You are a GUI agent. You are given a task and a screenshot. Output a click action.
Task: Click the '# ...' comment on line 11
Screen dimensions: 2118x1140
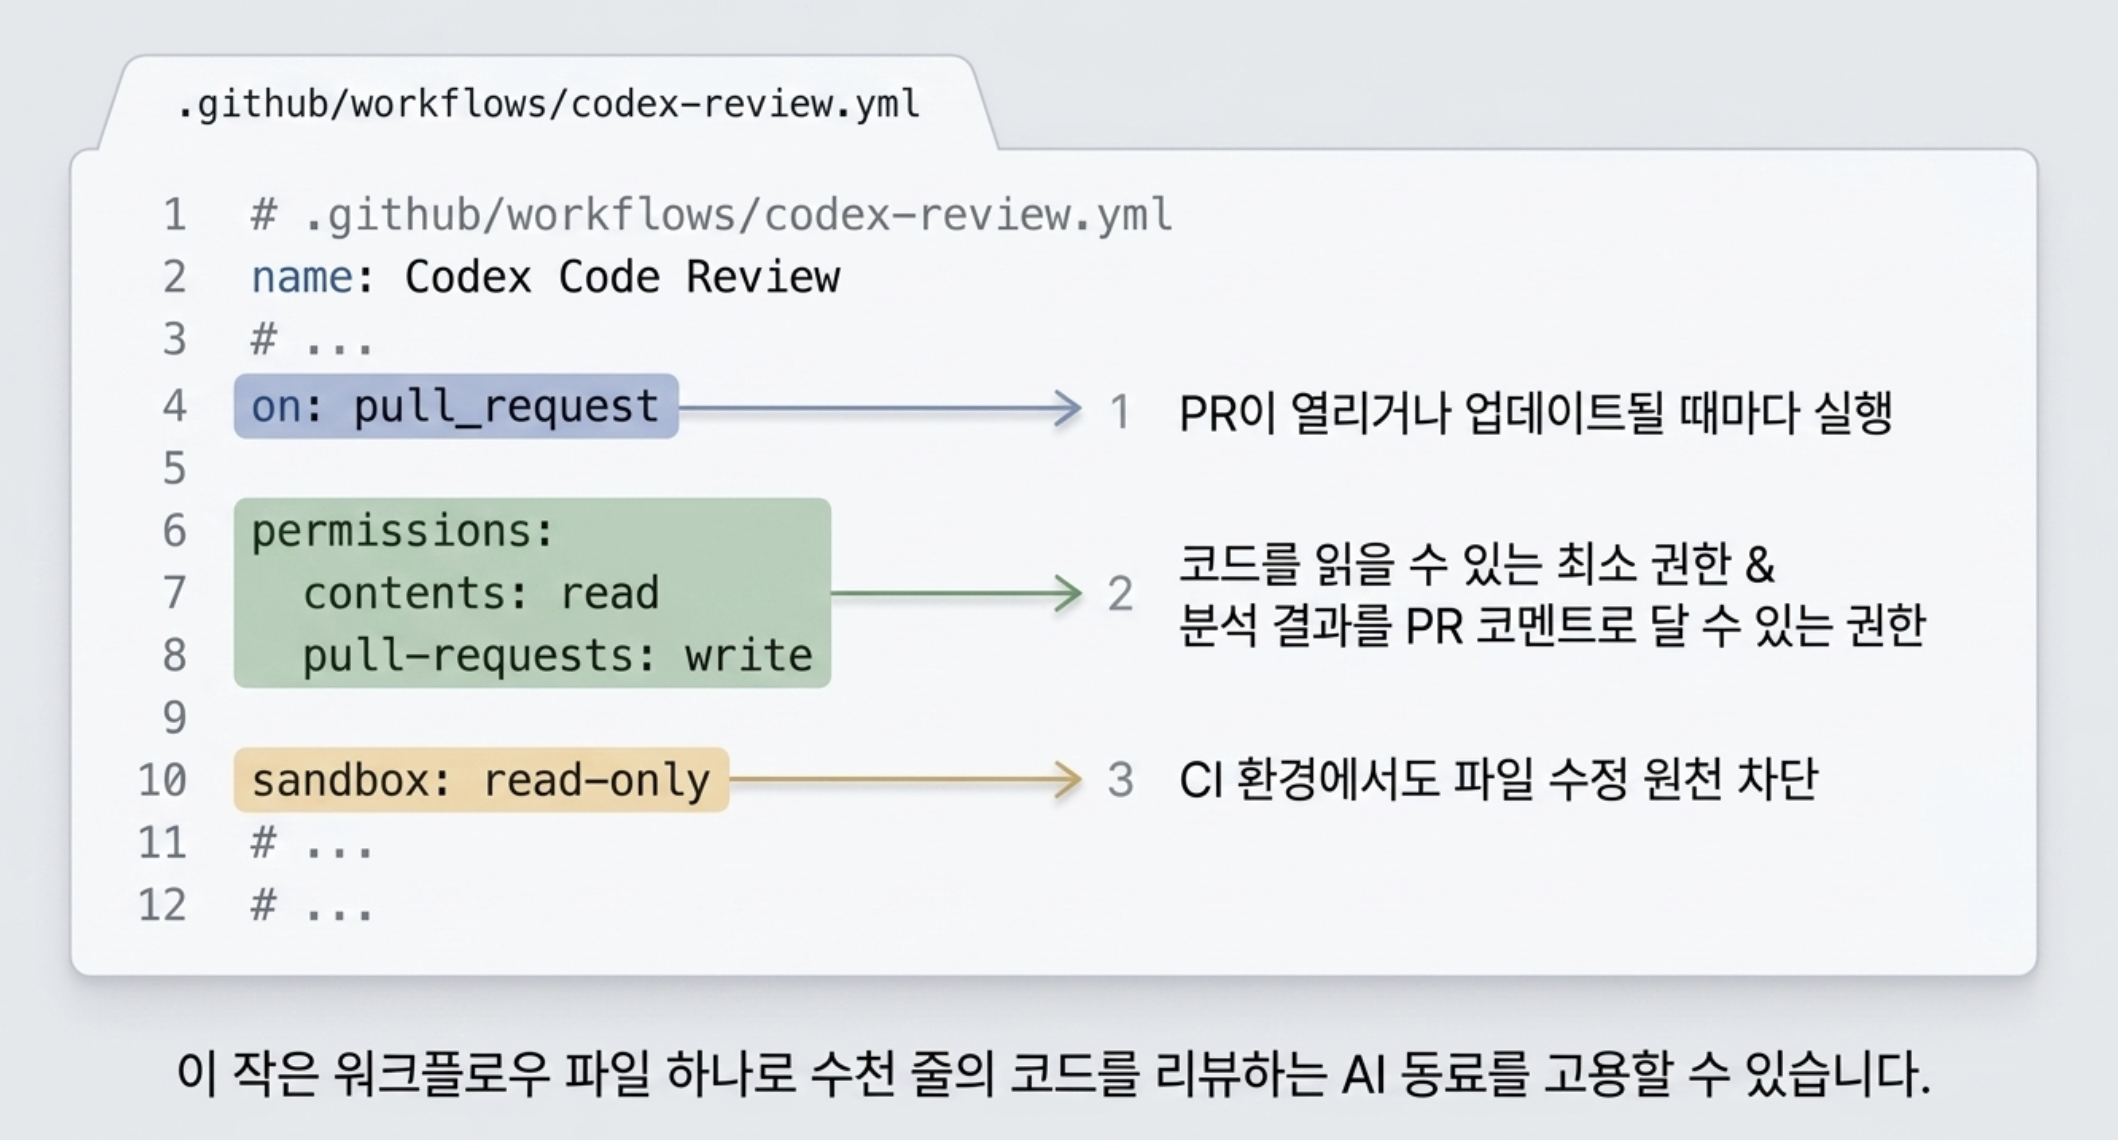click(x=311, y=843)
